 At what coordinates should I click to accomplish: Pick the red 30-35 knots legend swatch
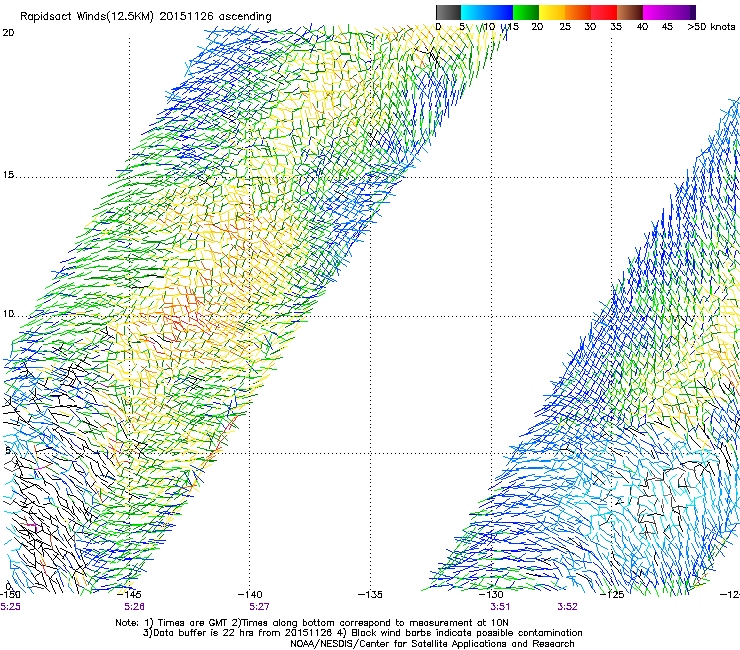pyautogui.click(x=604, y=12)
